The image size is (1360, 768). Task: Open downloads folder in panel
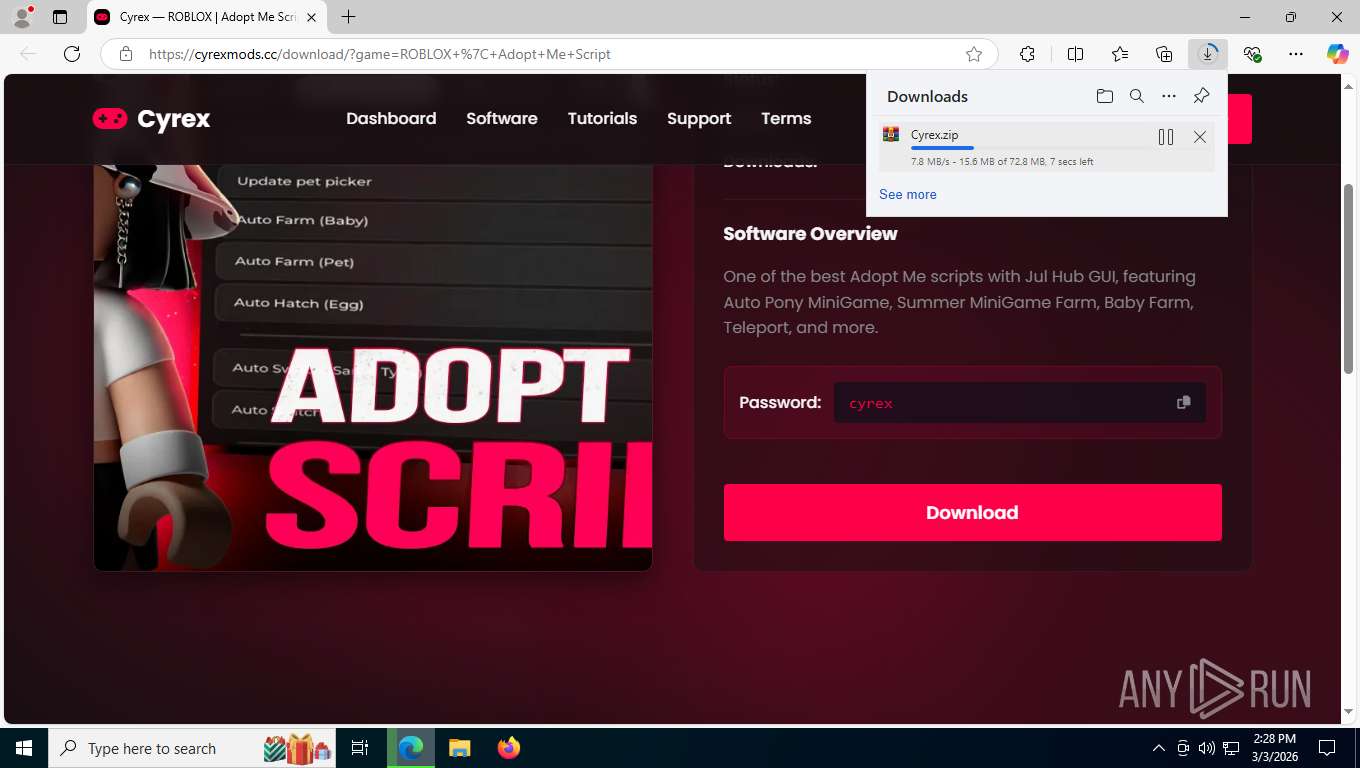1105,96
